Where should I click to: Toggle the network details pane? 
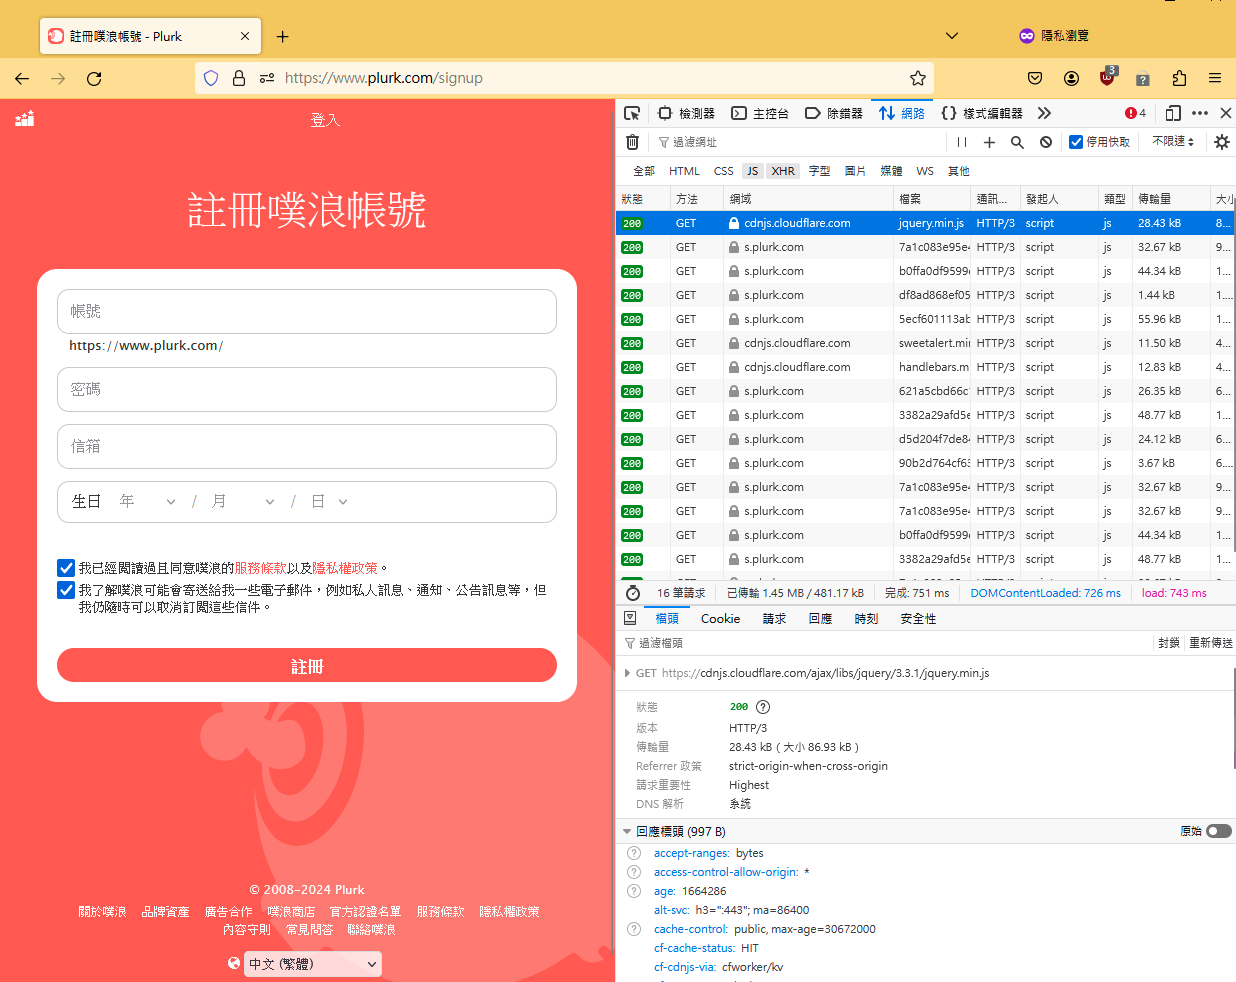630,618
